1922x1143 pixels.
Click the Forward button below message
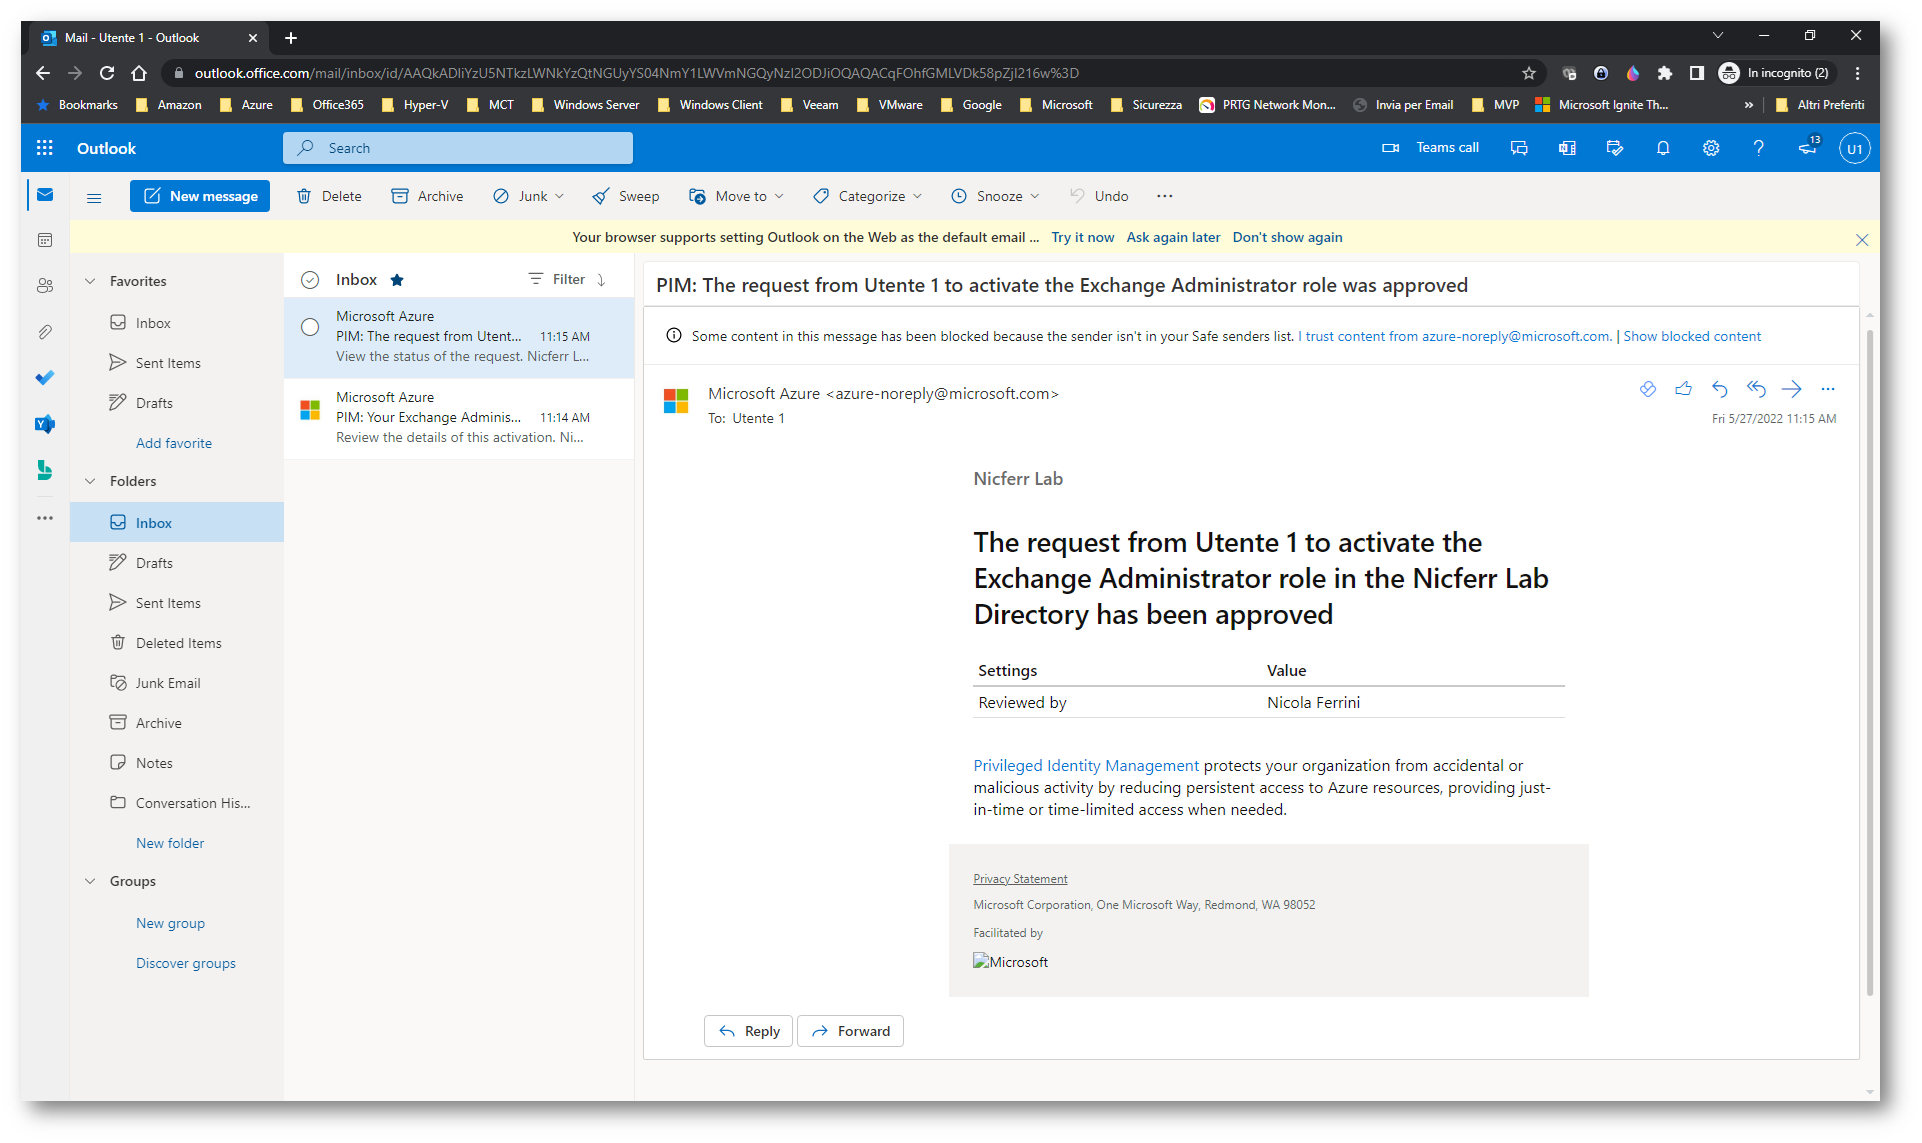tap(851, 1031)
